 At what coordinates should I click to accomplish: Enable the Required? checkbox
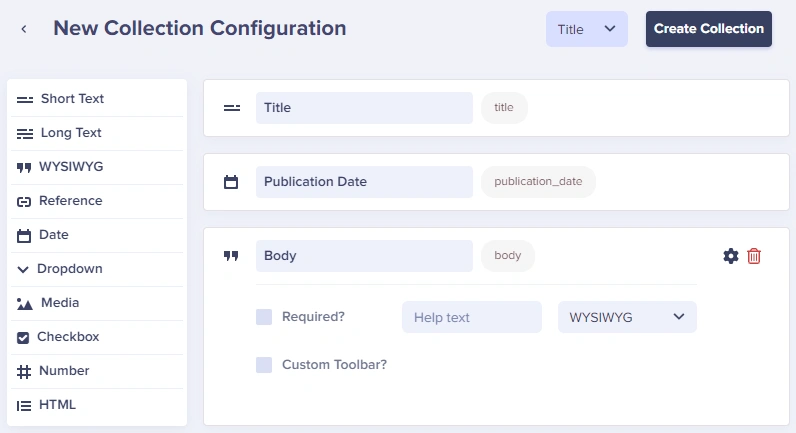[x=264, y=317]
